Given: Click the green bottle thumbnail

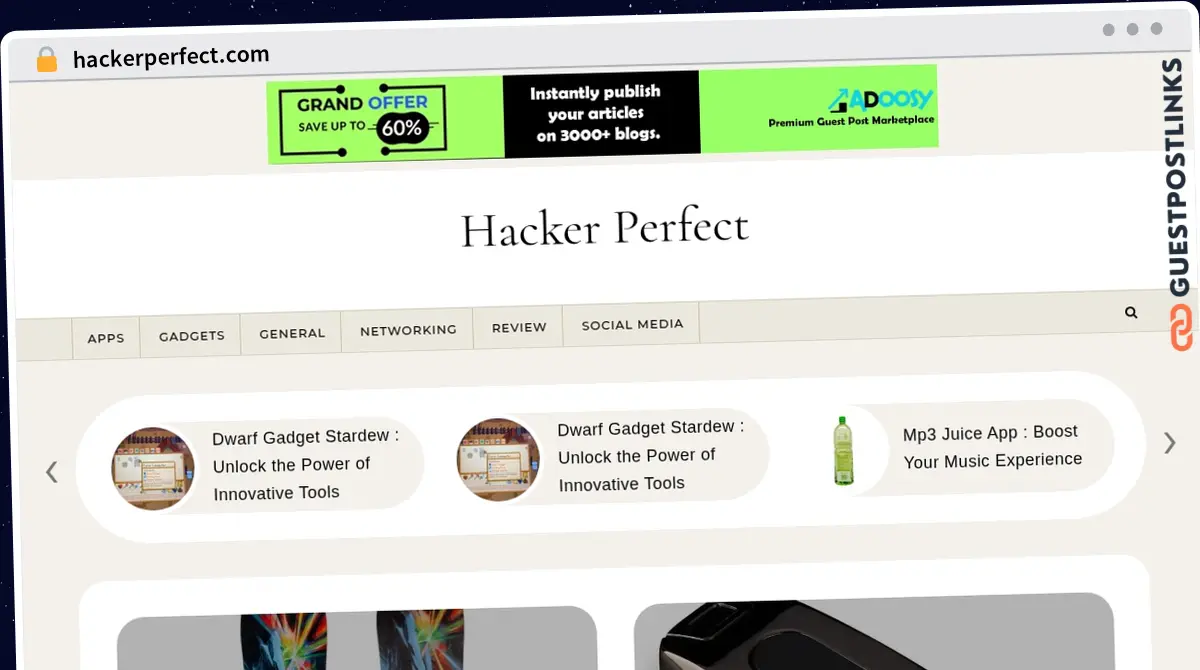Looking at the screenshot, I should tap(844, 451).
